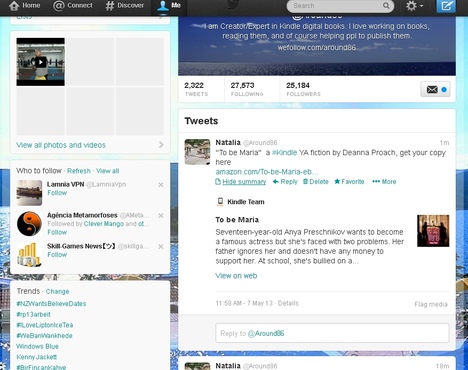This screenshot has width=468, height=370.
Task: Open Skill-Games News coins avatar
Action: pyautogui.click(x=29, y=255)
